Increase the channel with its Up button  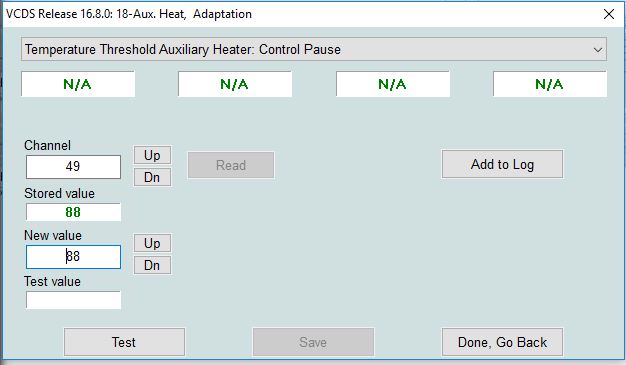(152, 155)
